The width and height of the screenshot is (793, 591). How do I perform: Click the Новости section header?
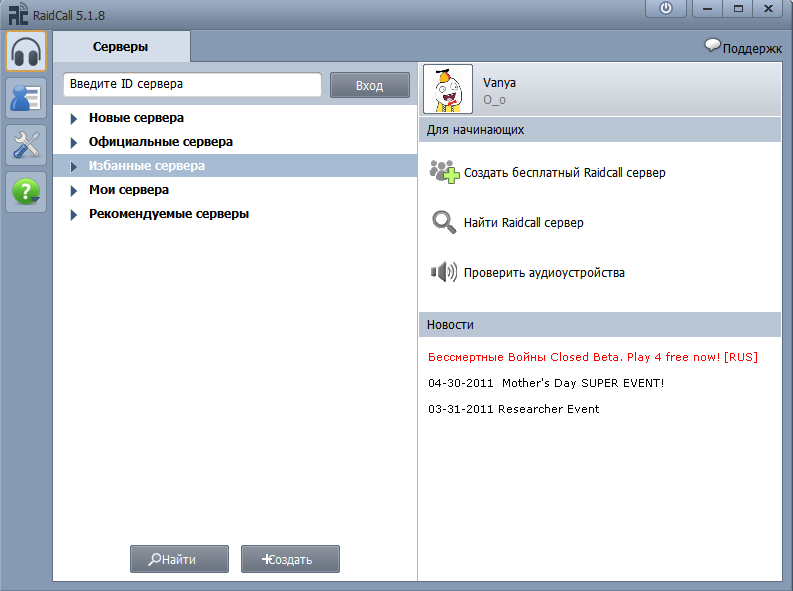[600, 325]
